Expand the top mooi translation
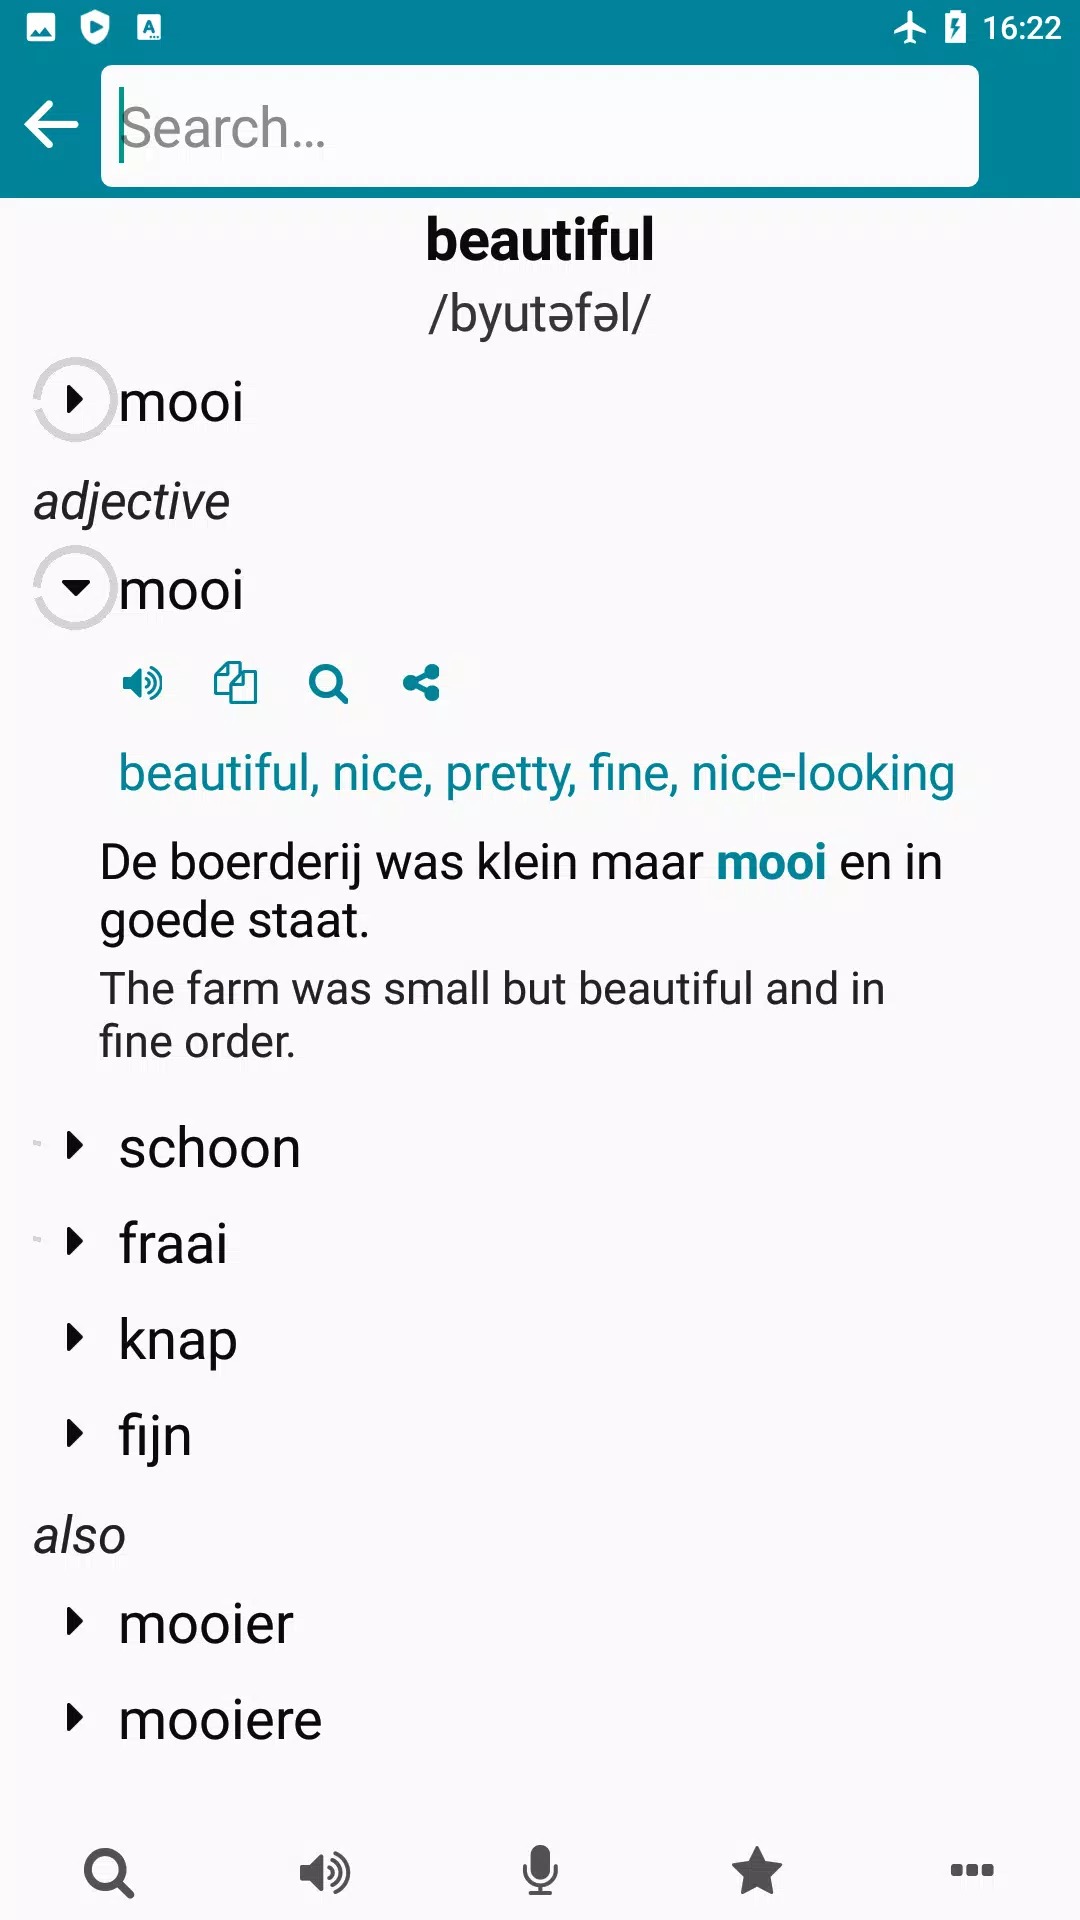Image resolution: width=1080 pixels, height=1920 pixels. pos(75,400)
